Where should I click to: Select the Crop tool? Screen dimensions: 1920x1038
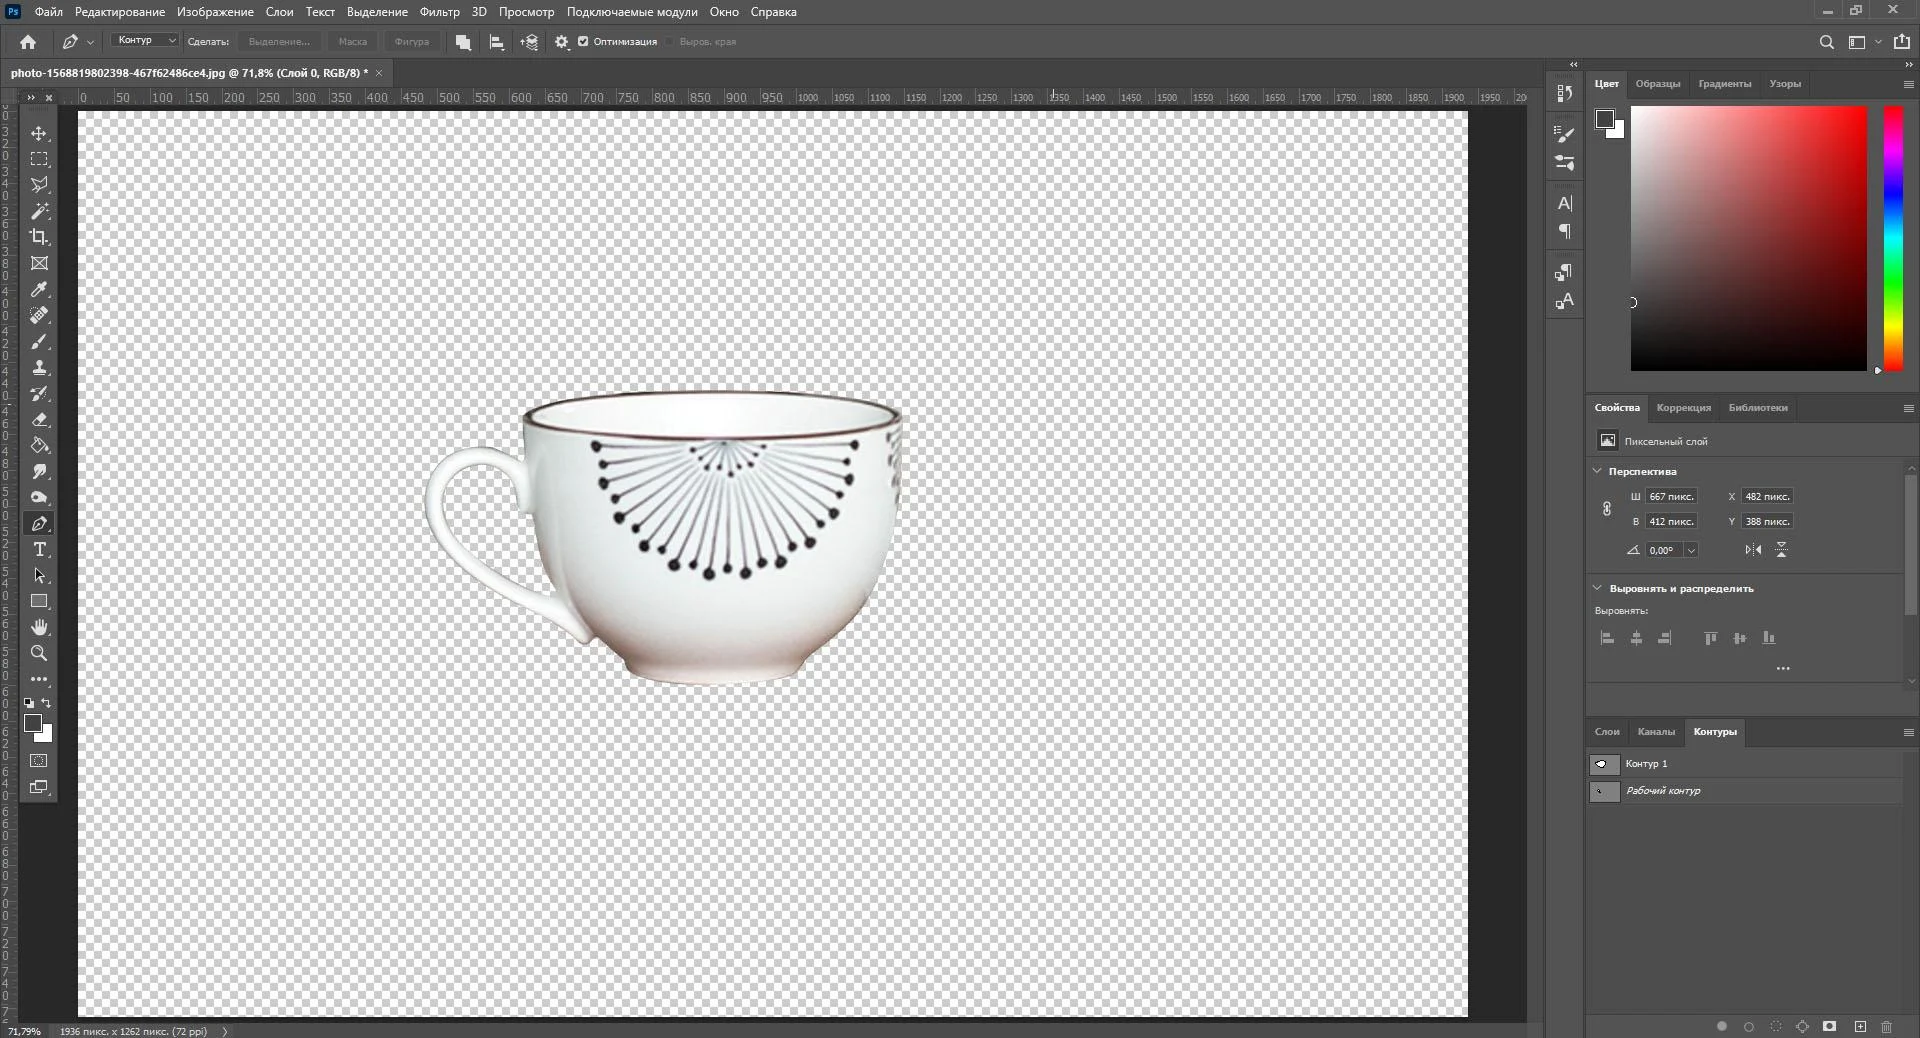point(39,237)
